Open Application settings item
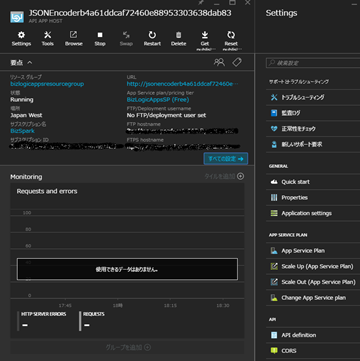The width and height of the screenshot is (360, 361). 313,213
